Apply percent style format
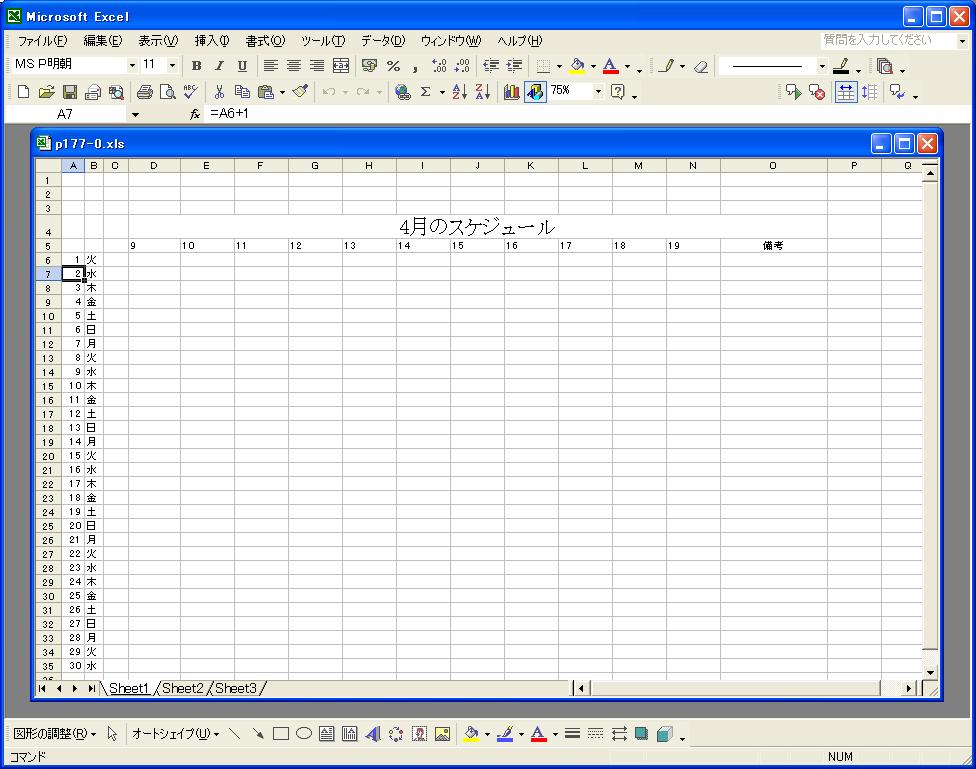The image size is (976, 769). (x=393, y=65)
